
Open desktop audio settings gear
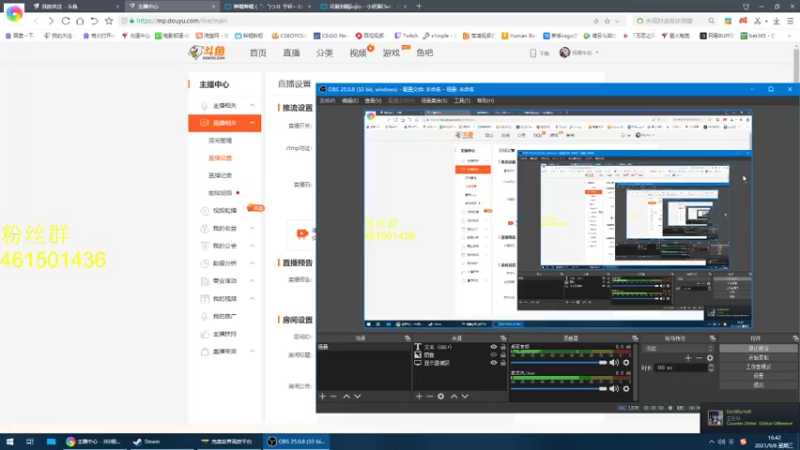point(626,363)
